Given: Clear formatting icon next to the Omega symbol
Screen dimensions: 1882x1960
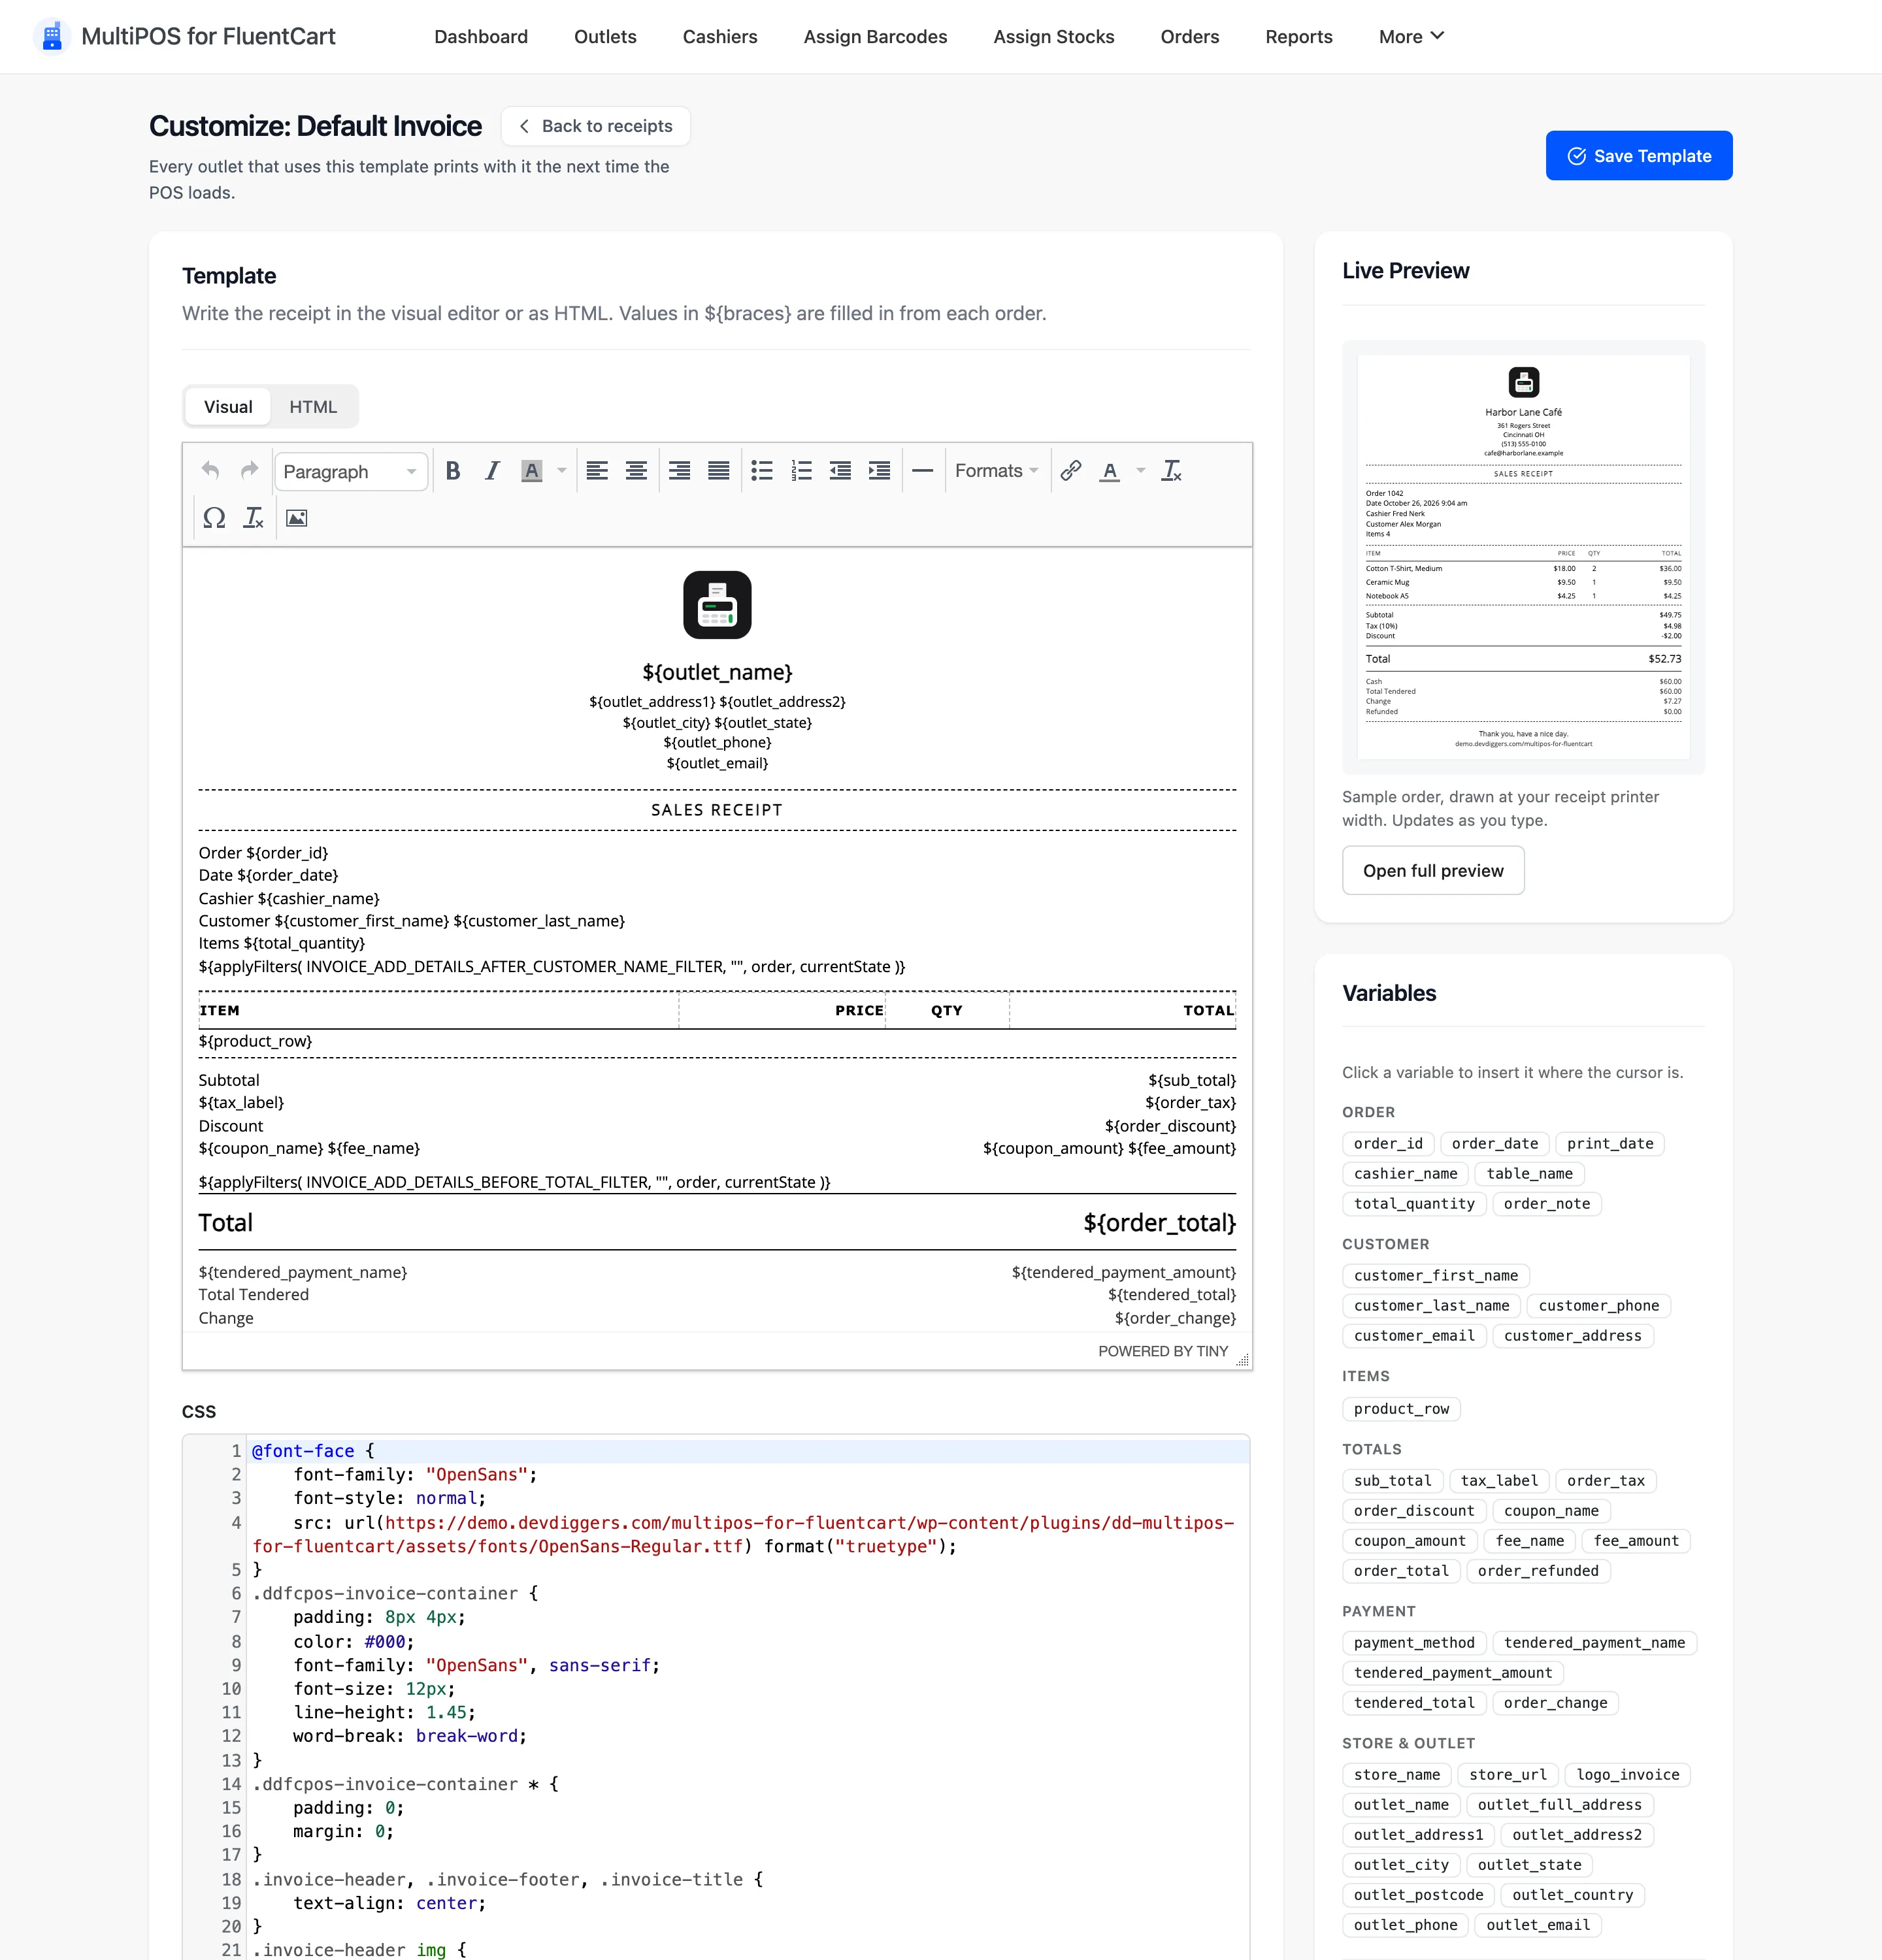Looking at the screenshot, I should [x=254, y=518].
